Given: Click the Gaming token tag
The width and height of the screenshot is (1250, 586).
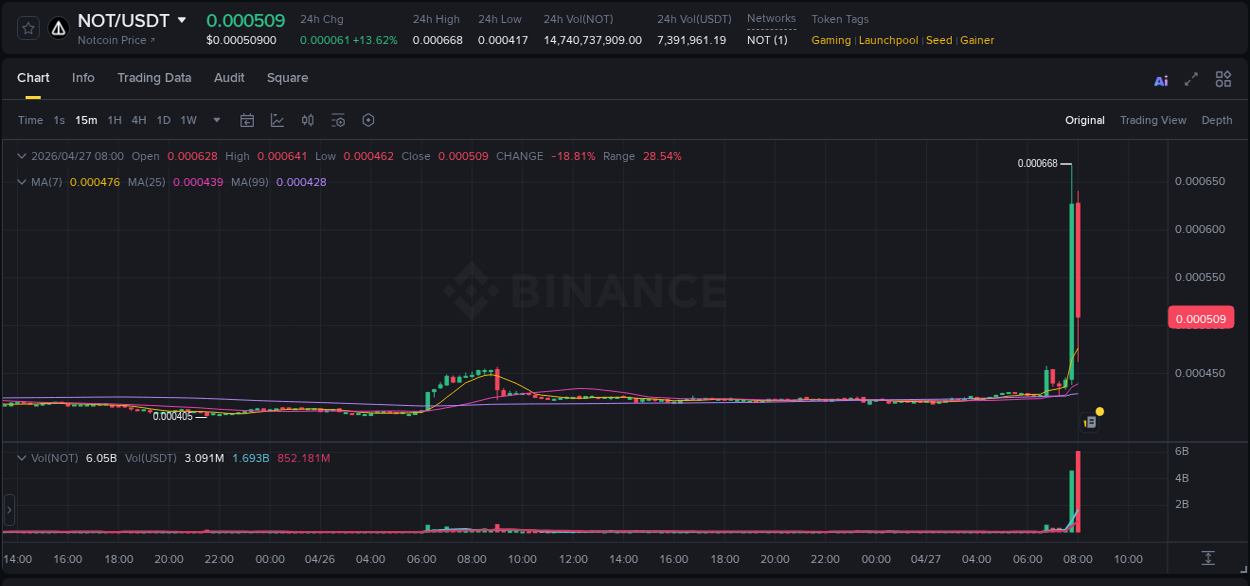Looking at the screenshot, I should tap(831, 40).
